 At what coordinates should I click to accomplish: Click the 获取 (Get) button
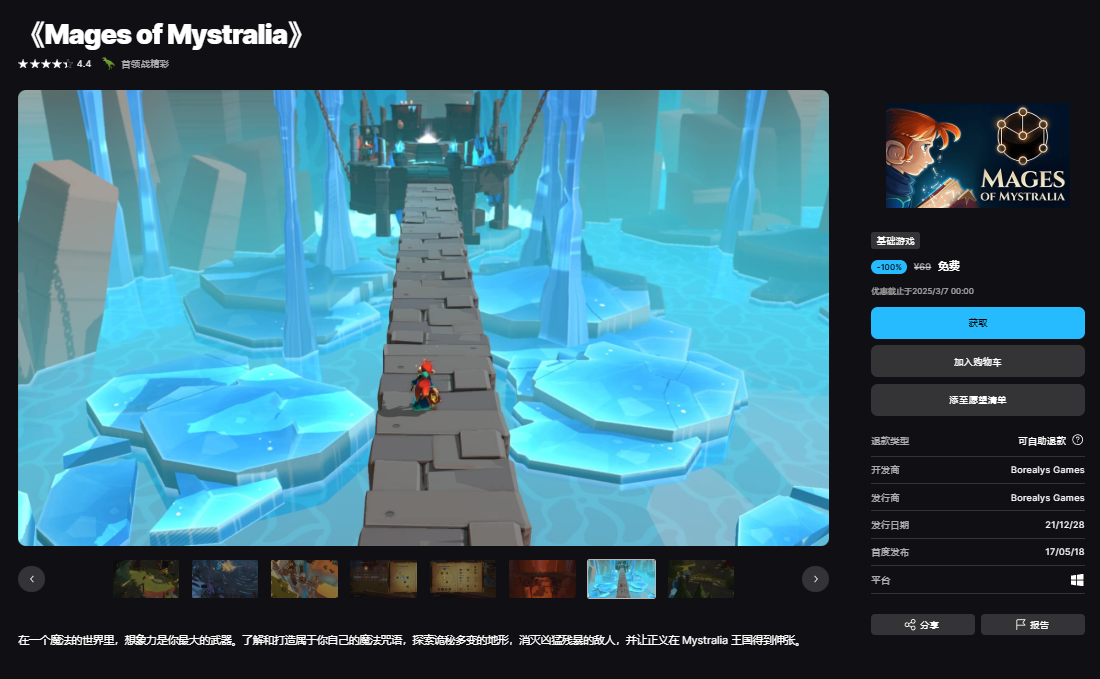tap(977, 323)
